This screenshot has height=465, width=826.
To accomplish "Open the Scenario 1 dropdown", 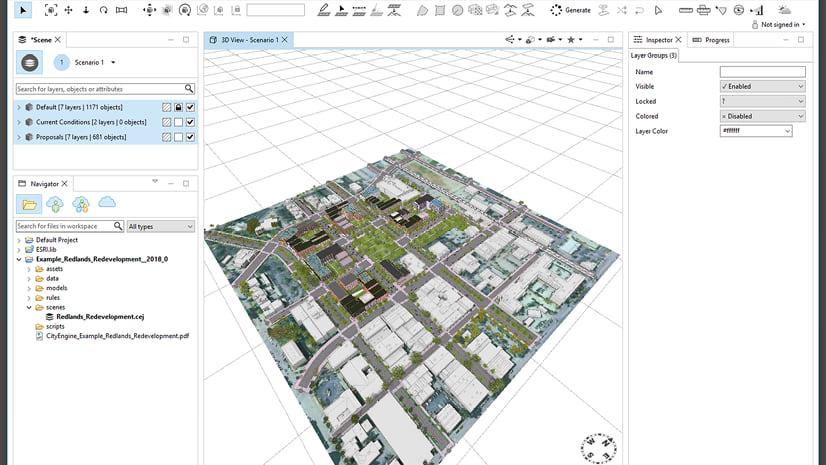I will pos(113,62).
